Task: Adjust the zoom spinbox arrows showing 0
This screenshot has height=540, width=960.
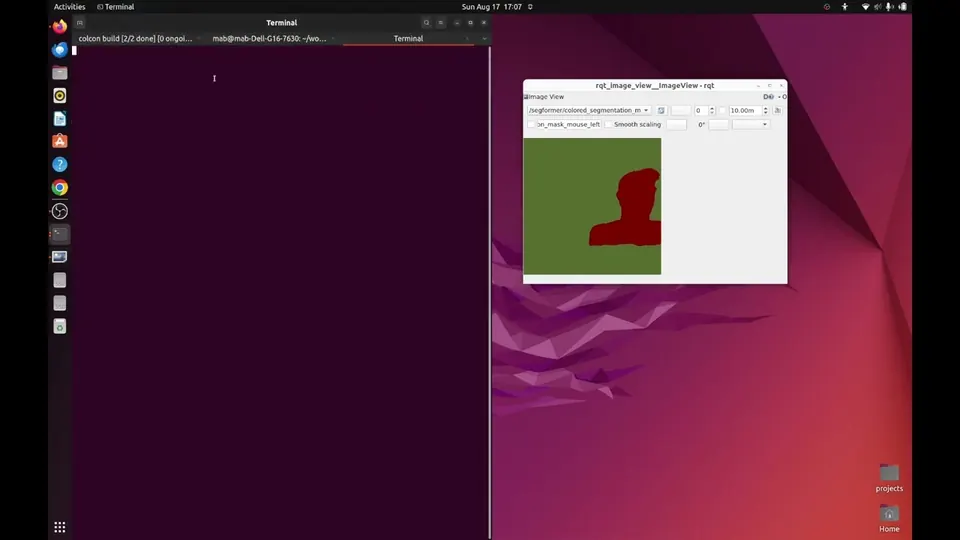Action: (x=711, y=111)
